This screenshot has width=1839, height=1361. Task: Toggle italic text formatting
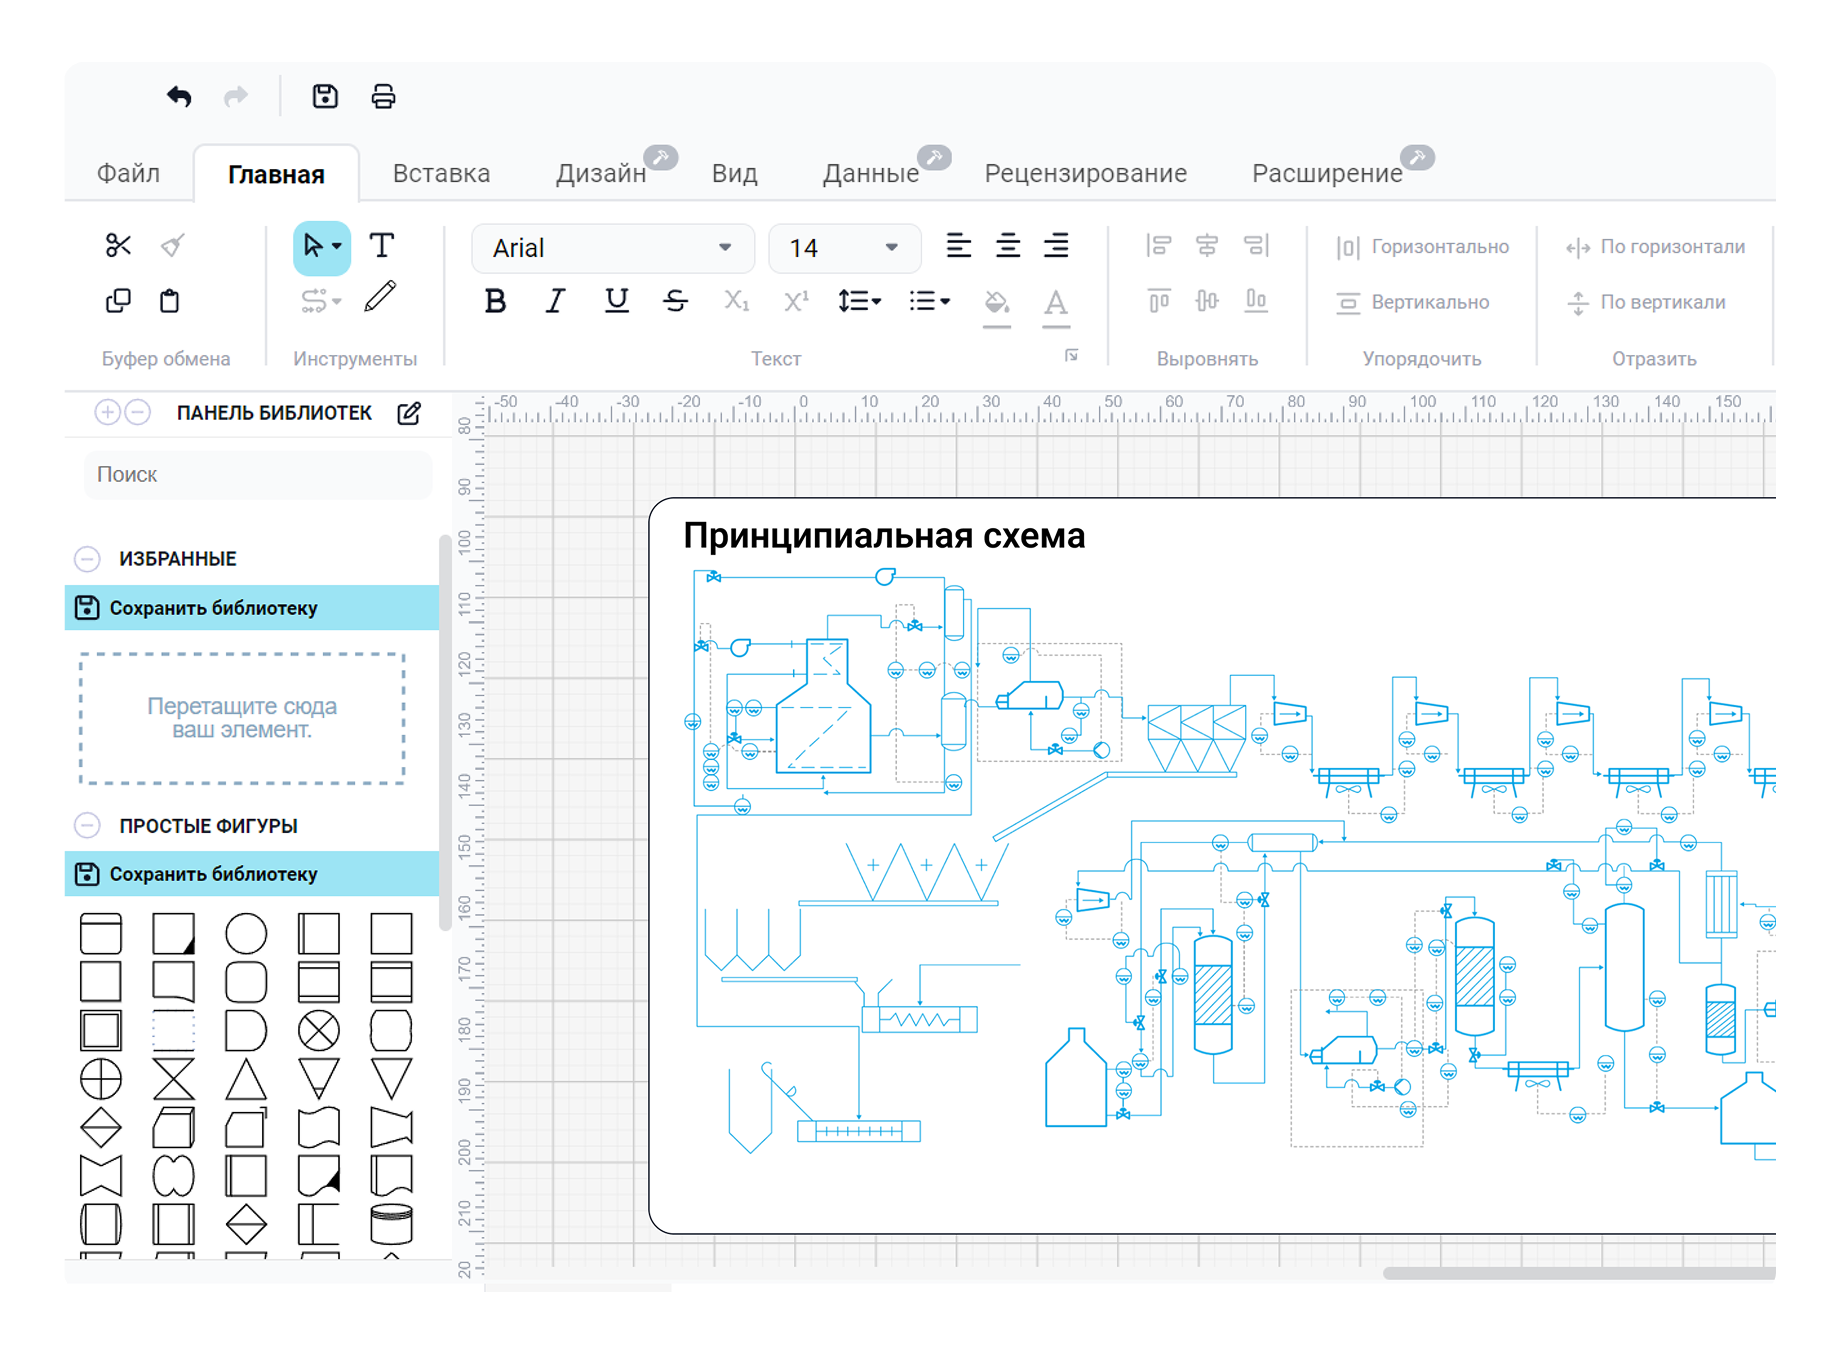pos(555,301)
